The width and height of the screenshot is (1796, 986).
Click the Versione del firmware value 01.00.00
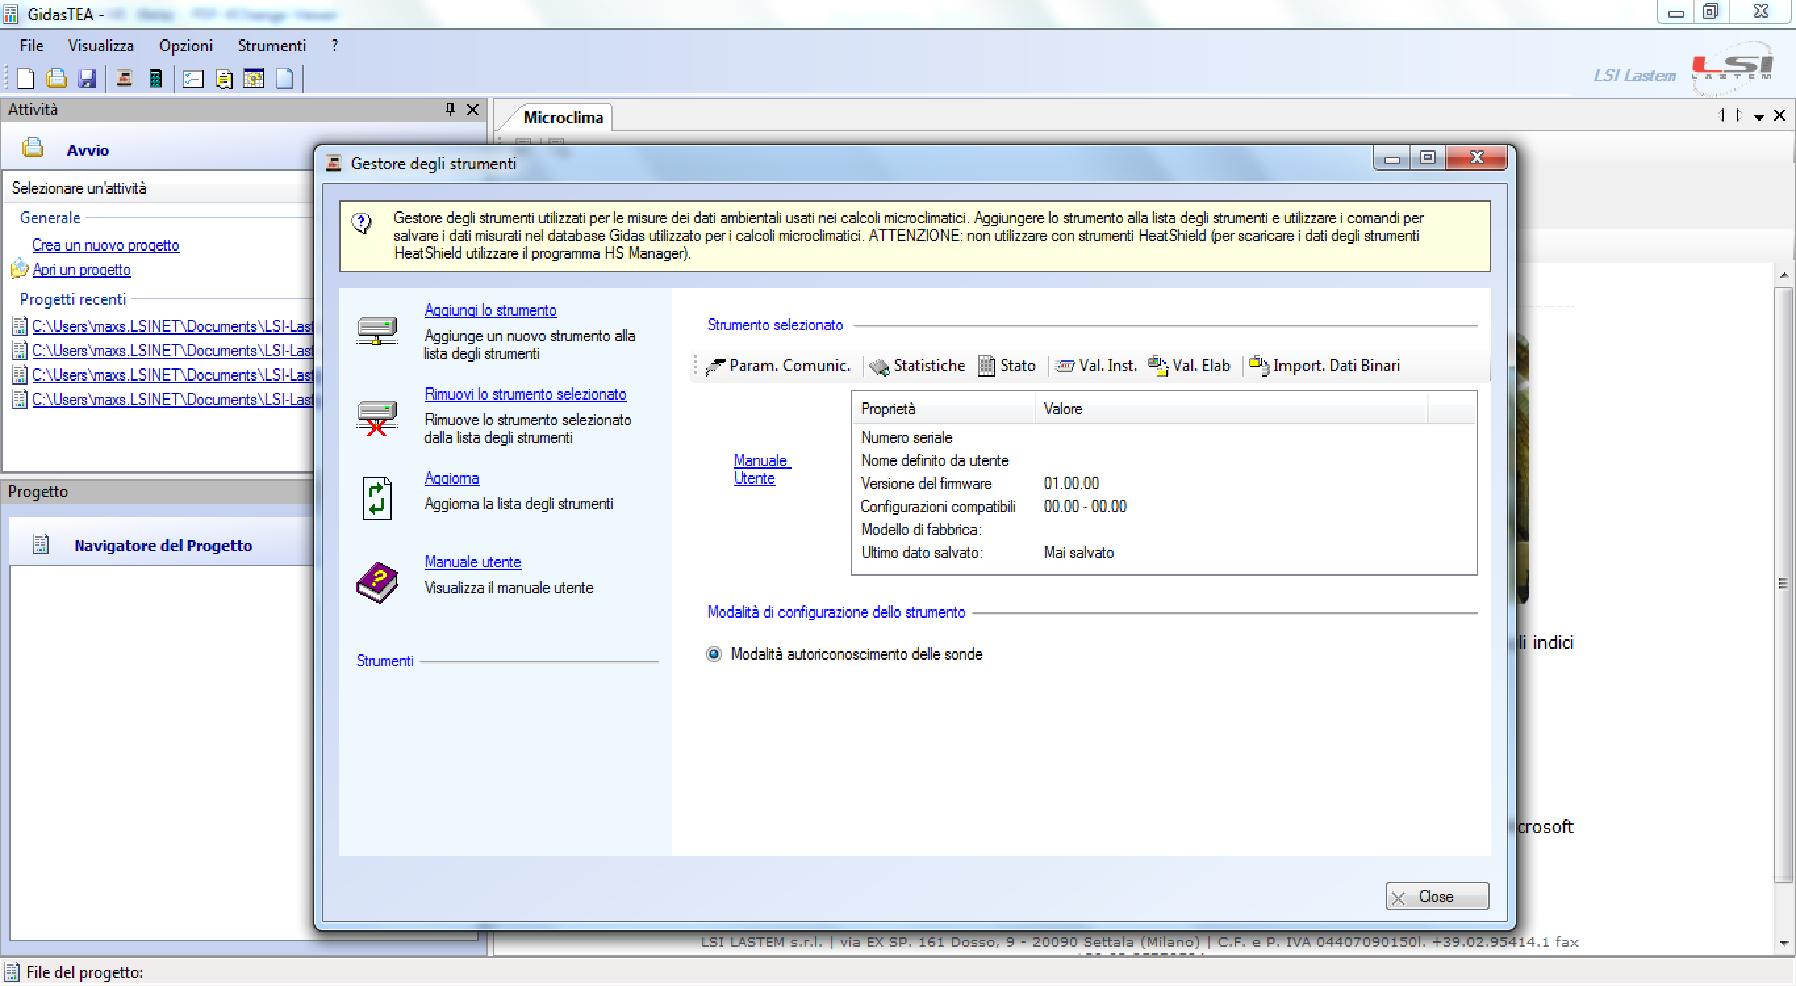click(1071, 483)
